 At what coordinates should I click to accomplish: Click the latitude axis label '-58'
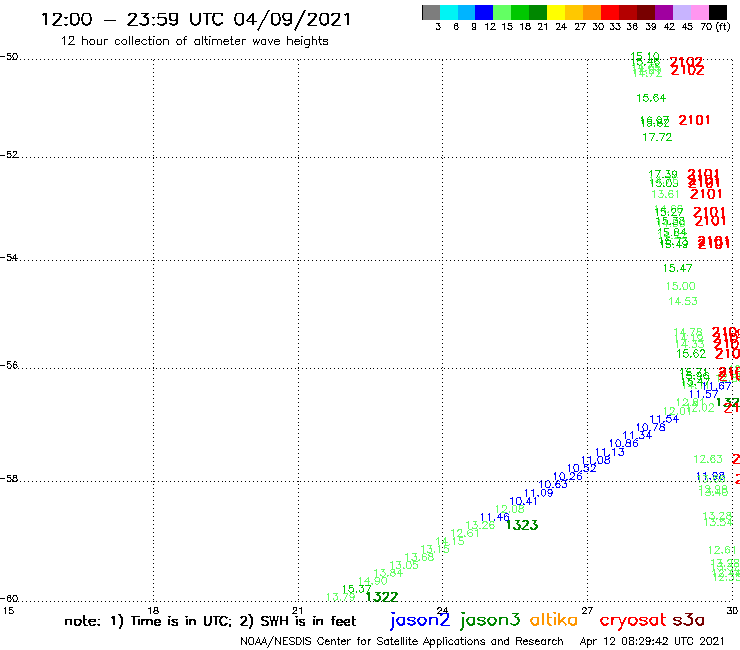pyautogui.click(x=9, y=479)
